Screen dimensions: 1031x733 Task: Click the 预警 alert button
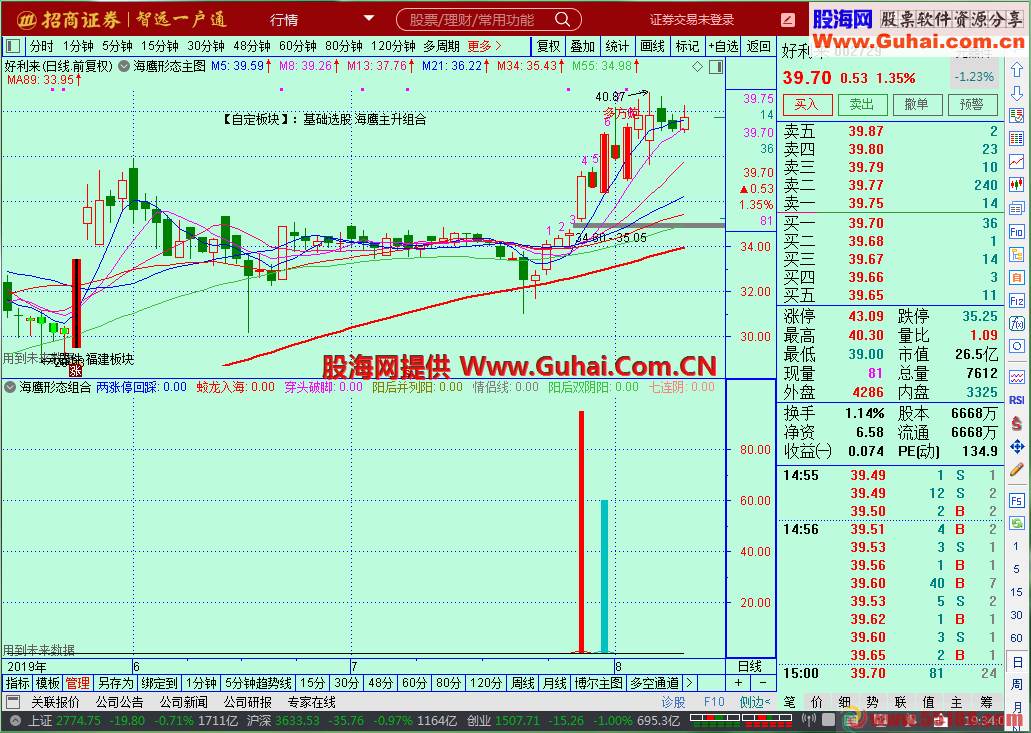click(x=972, y=105)
